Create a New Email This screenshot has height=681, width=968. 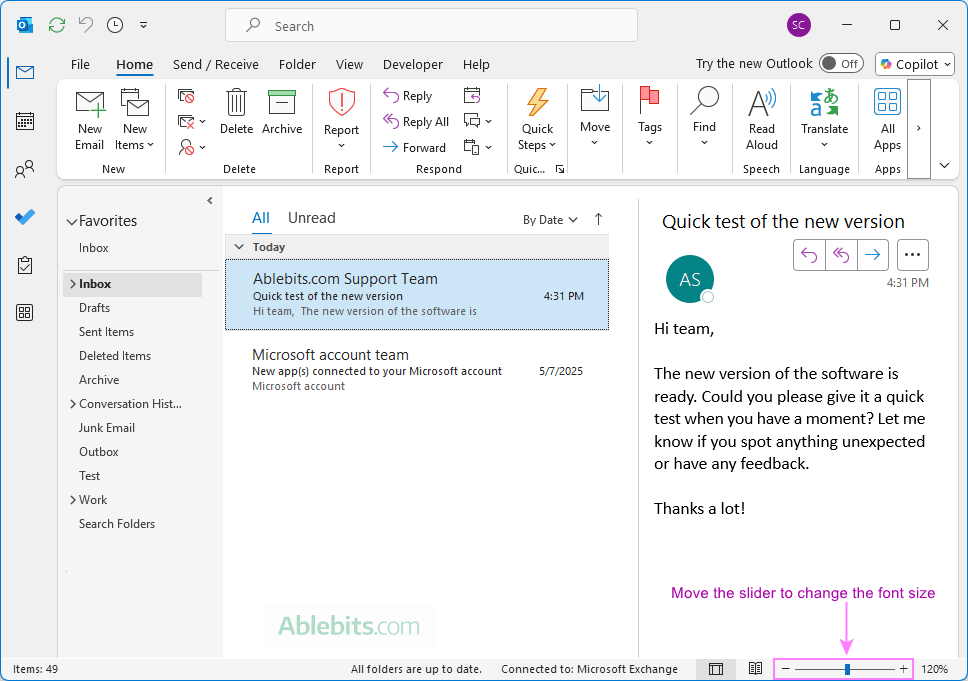pos(90,121)
